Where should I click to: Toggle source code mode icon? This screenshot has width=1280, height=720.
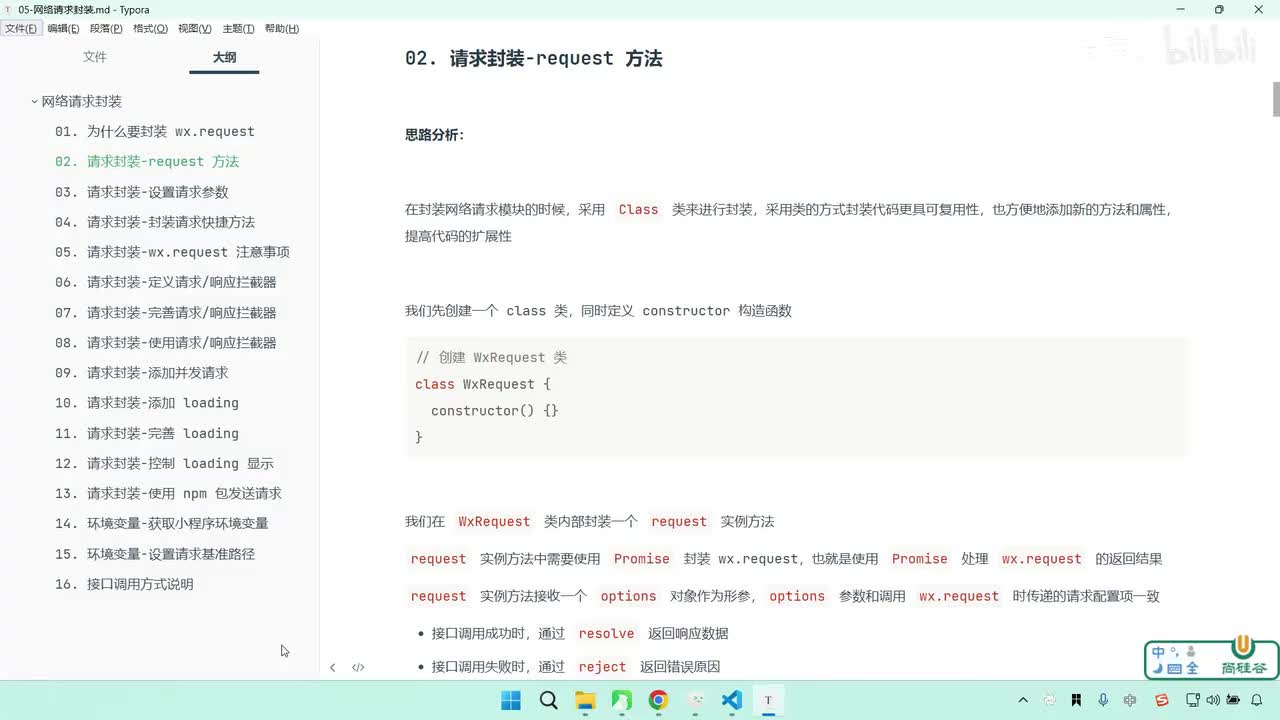pyautogui.click(x=358, y=667)
